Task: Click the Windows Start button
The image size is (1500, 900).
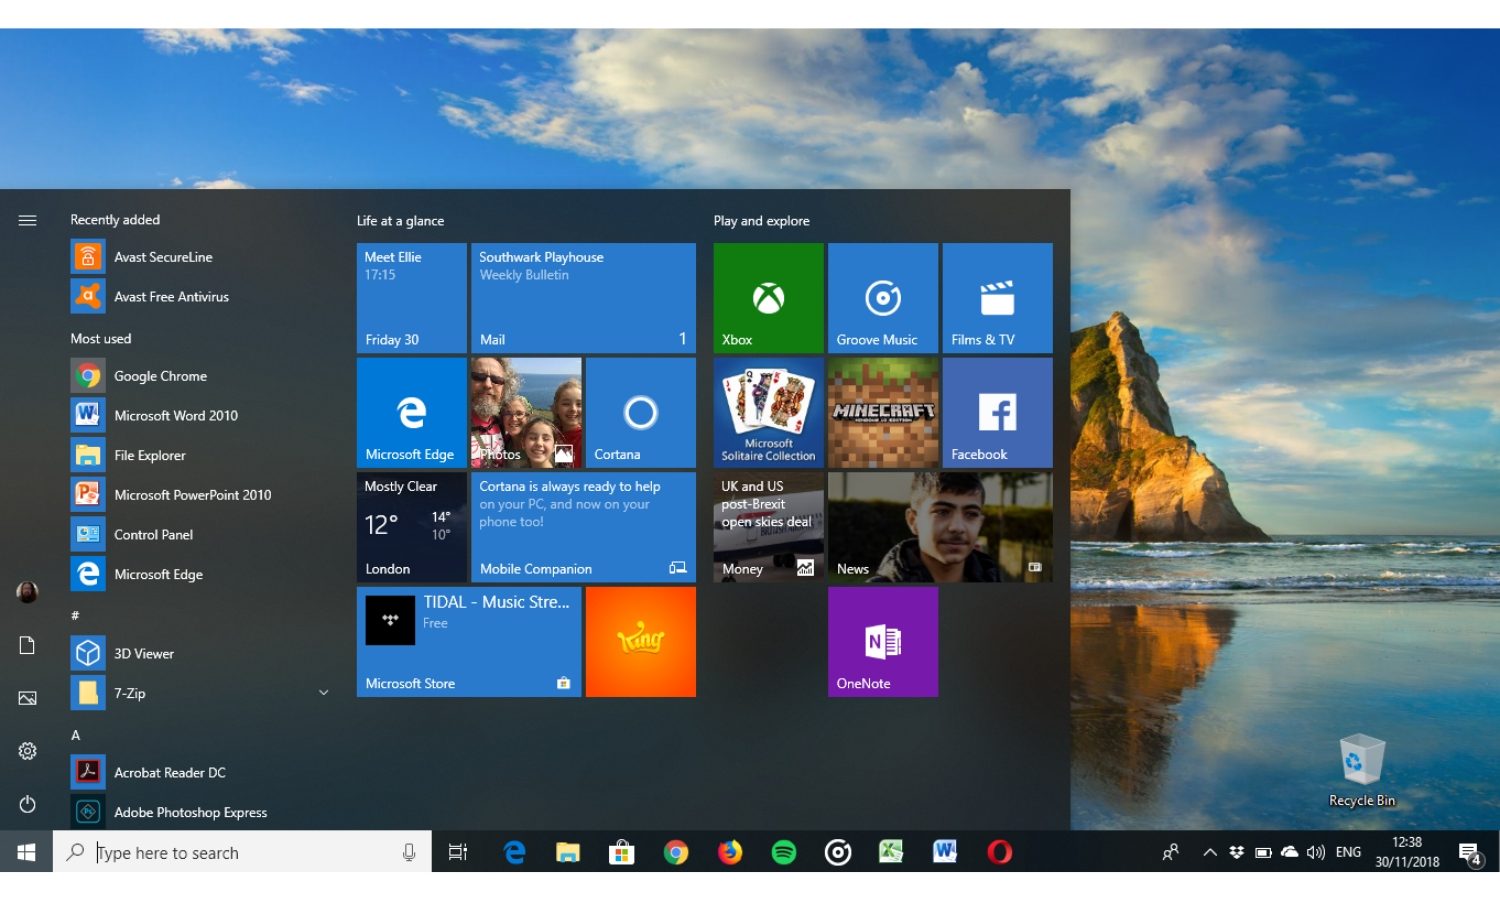Action: click(x=26, y=852)
